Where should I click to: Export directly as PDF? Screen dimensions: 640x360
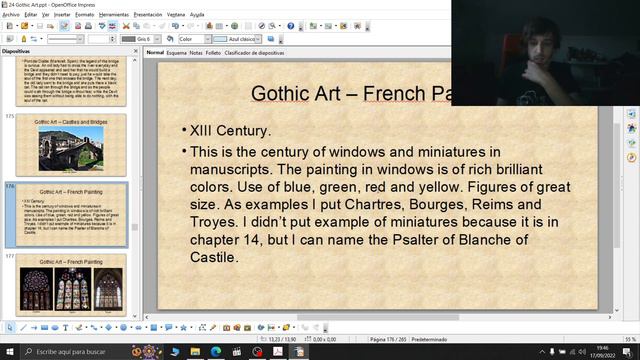(78, 26)
